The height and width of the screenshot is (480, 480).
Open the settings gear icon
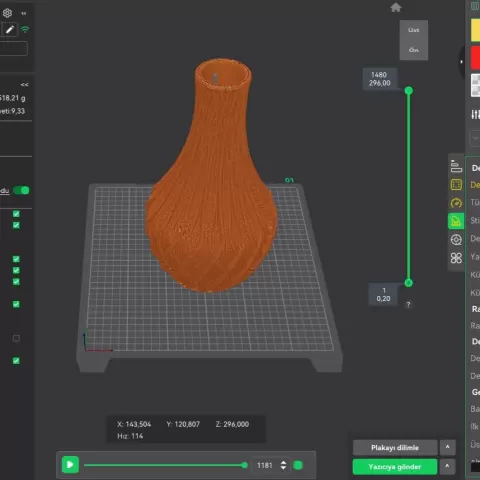tap(7, 13)
